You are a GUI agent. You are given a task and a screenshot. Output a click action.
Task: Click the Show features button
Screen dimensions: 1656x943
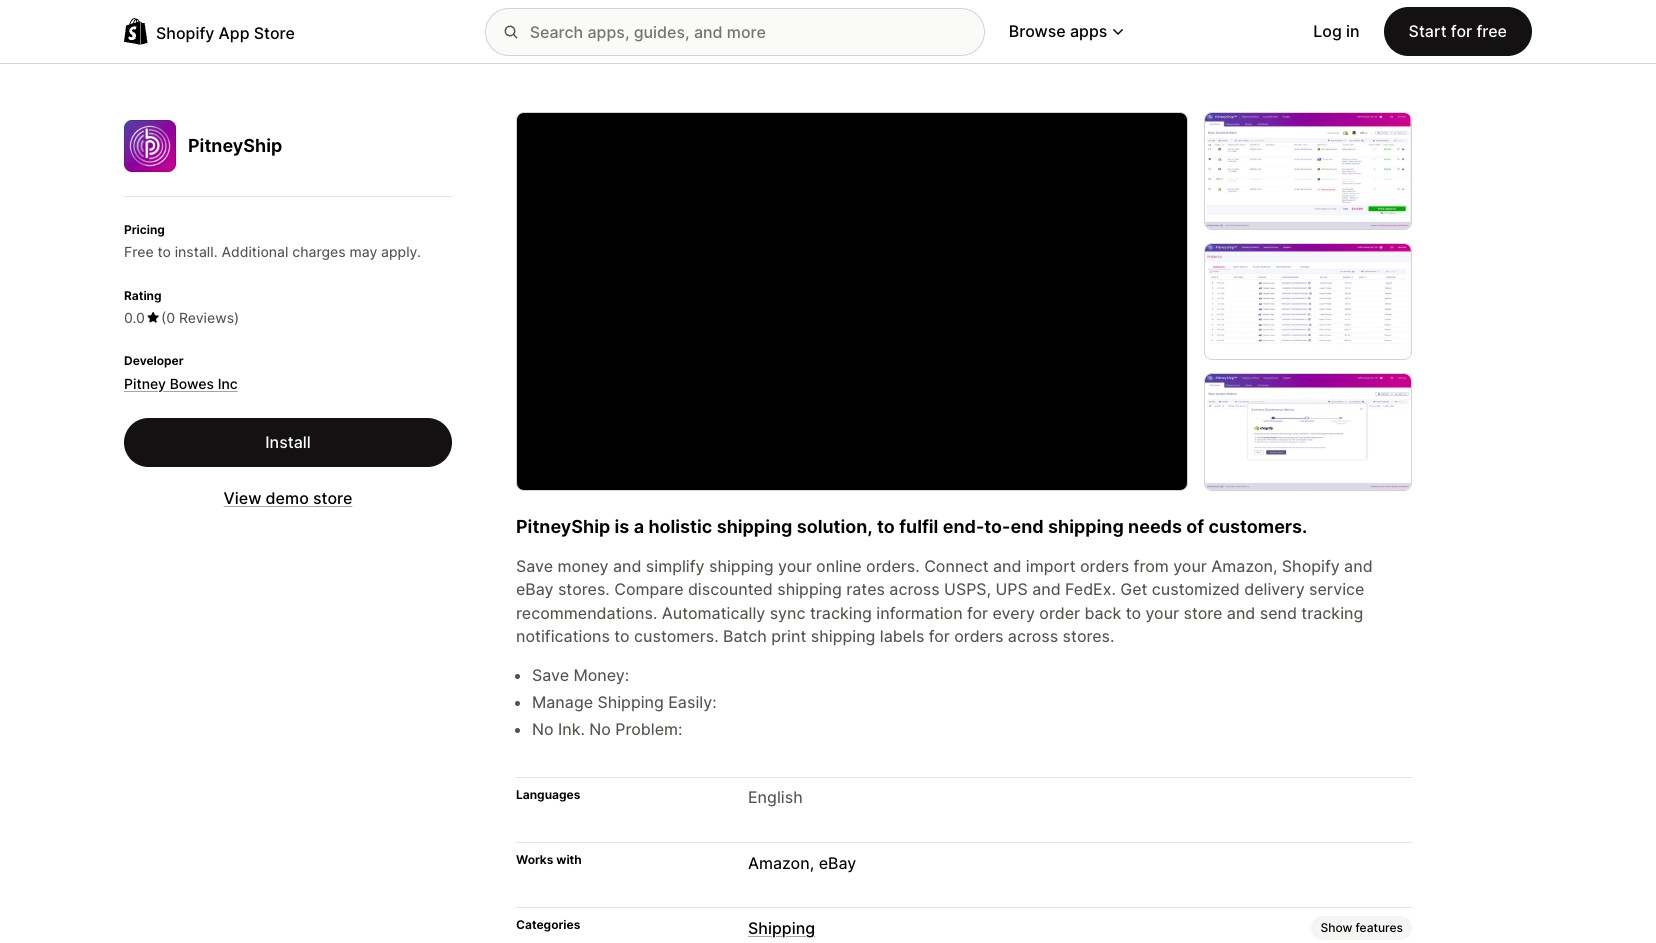pyautogui.click(x=1361, y=928)
